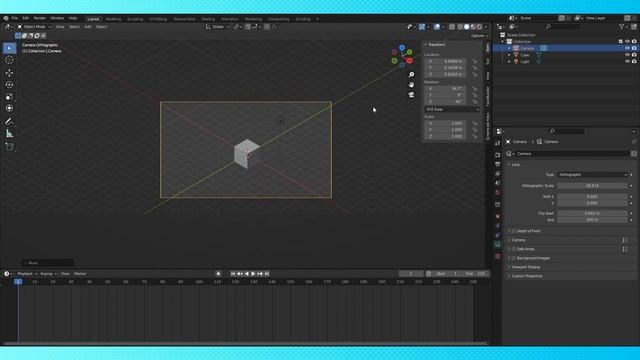Open the Object properties tab icon

pyautogui.click(x=498, y=216)
